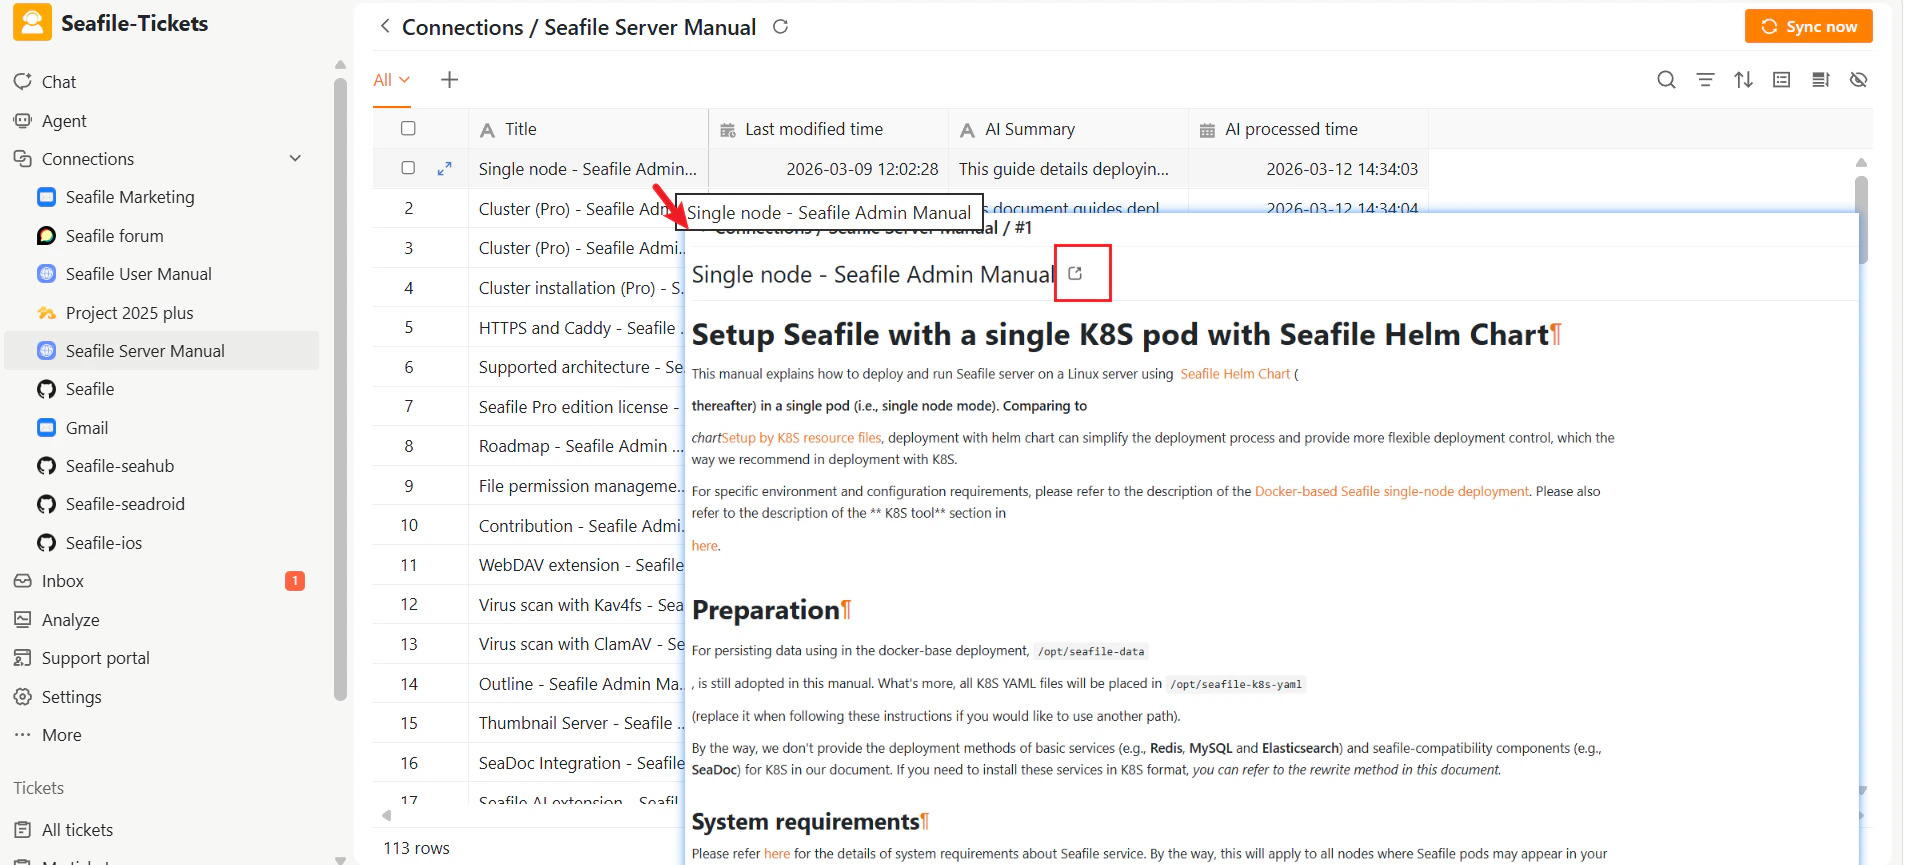
Task: Open the Inbox
Action: coord(62,581)
